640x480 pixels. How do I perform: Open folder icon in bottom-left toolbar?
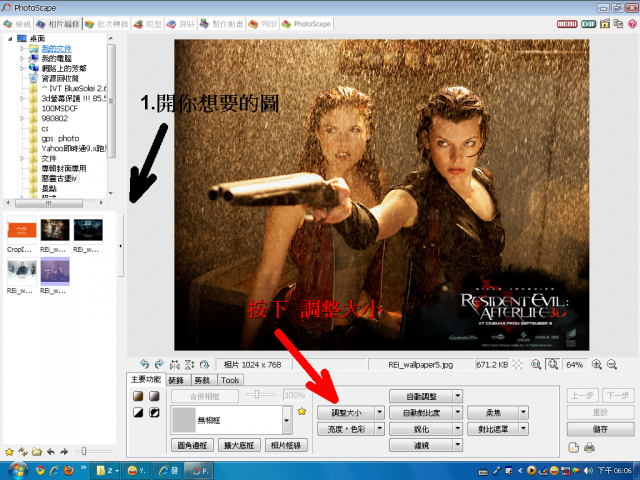(37, 451)
